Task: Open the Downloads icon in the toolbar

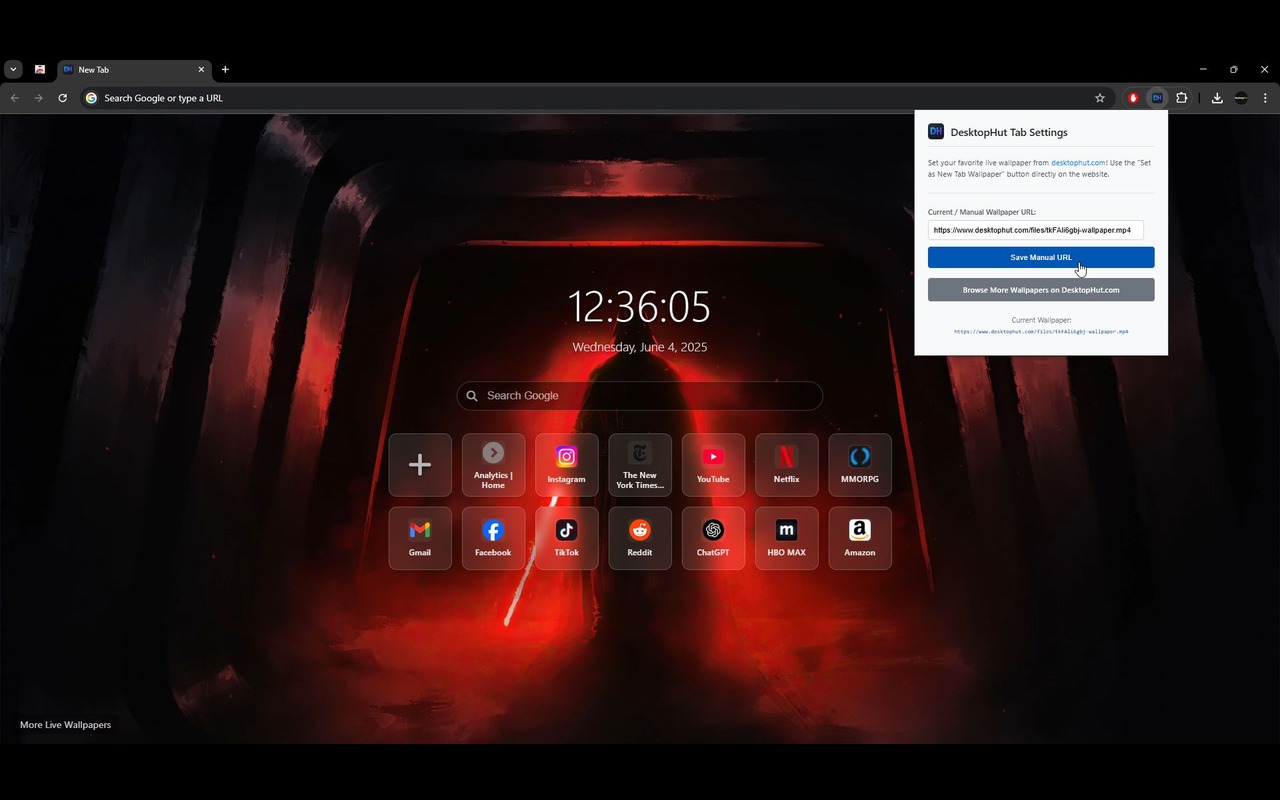Action: click(x=1217, y=98)
